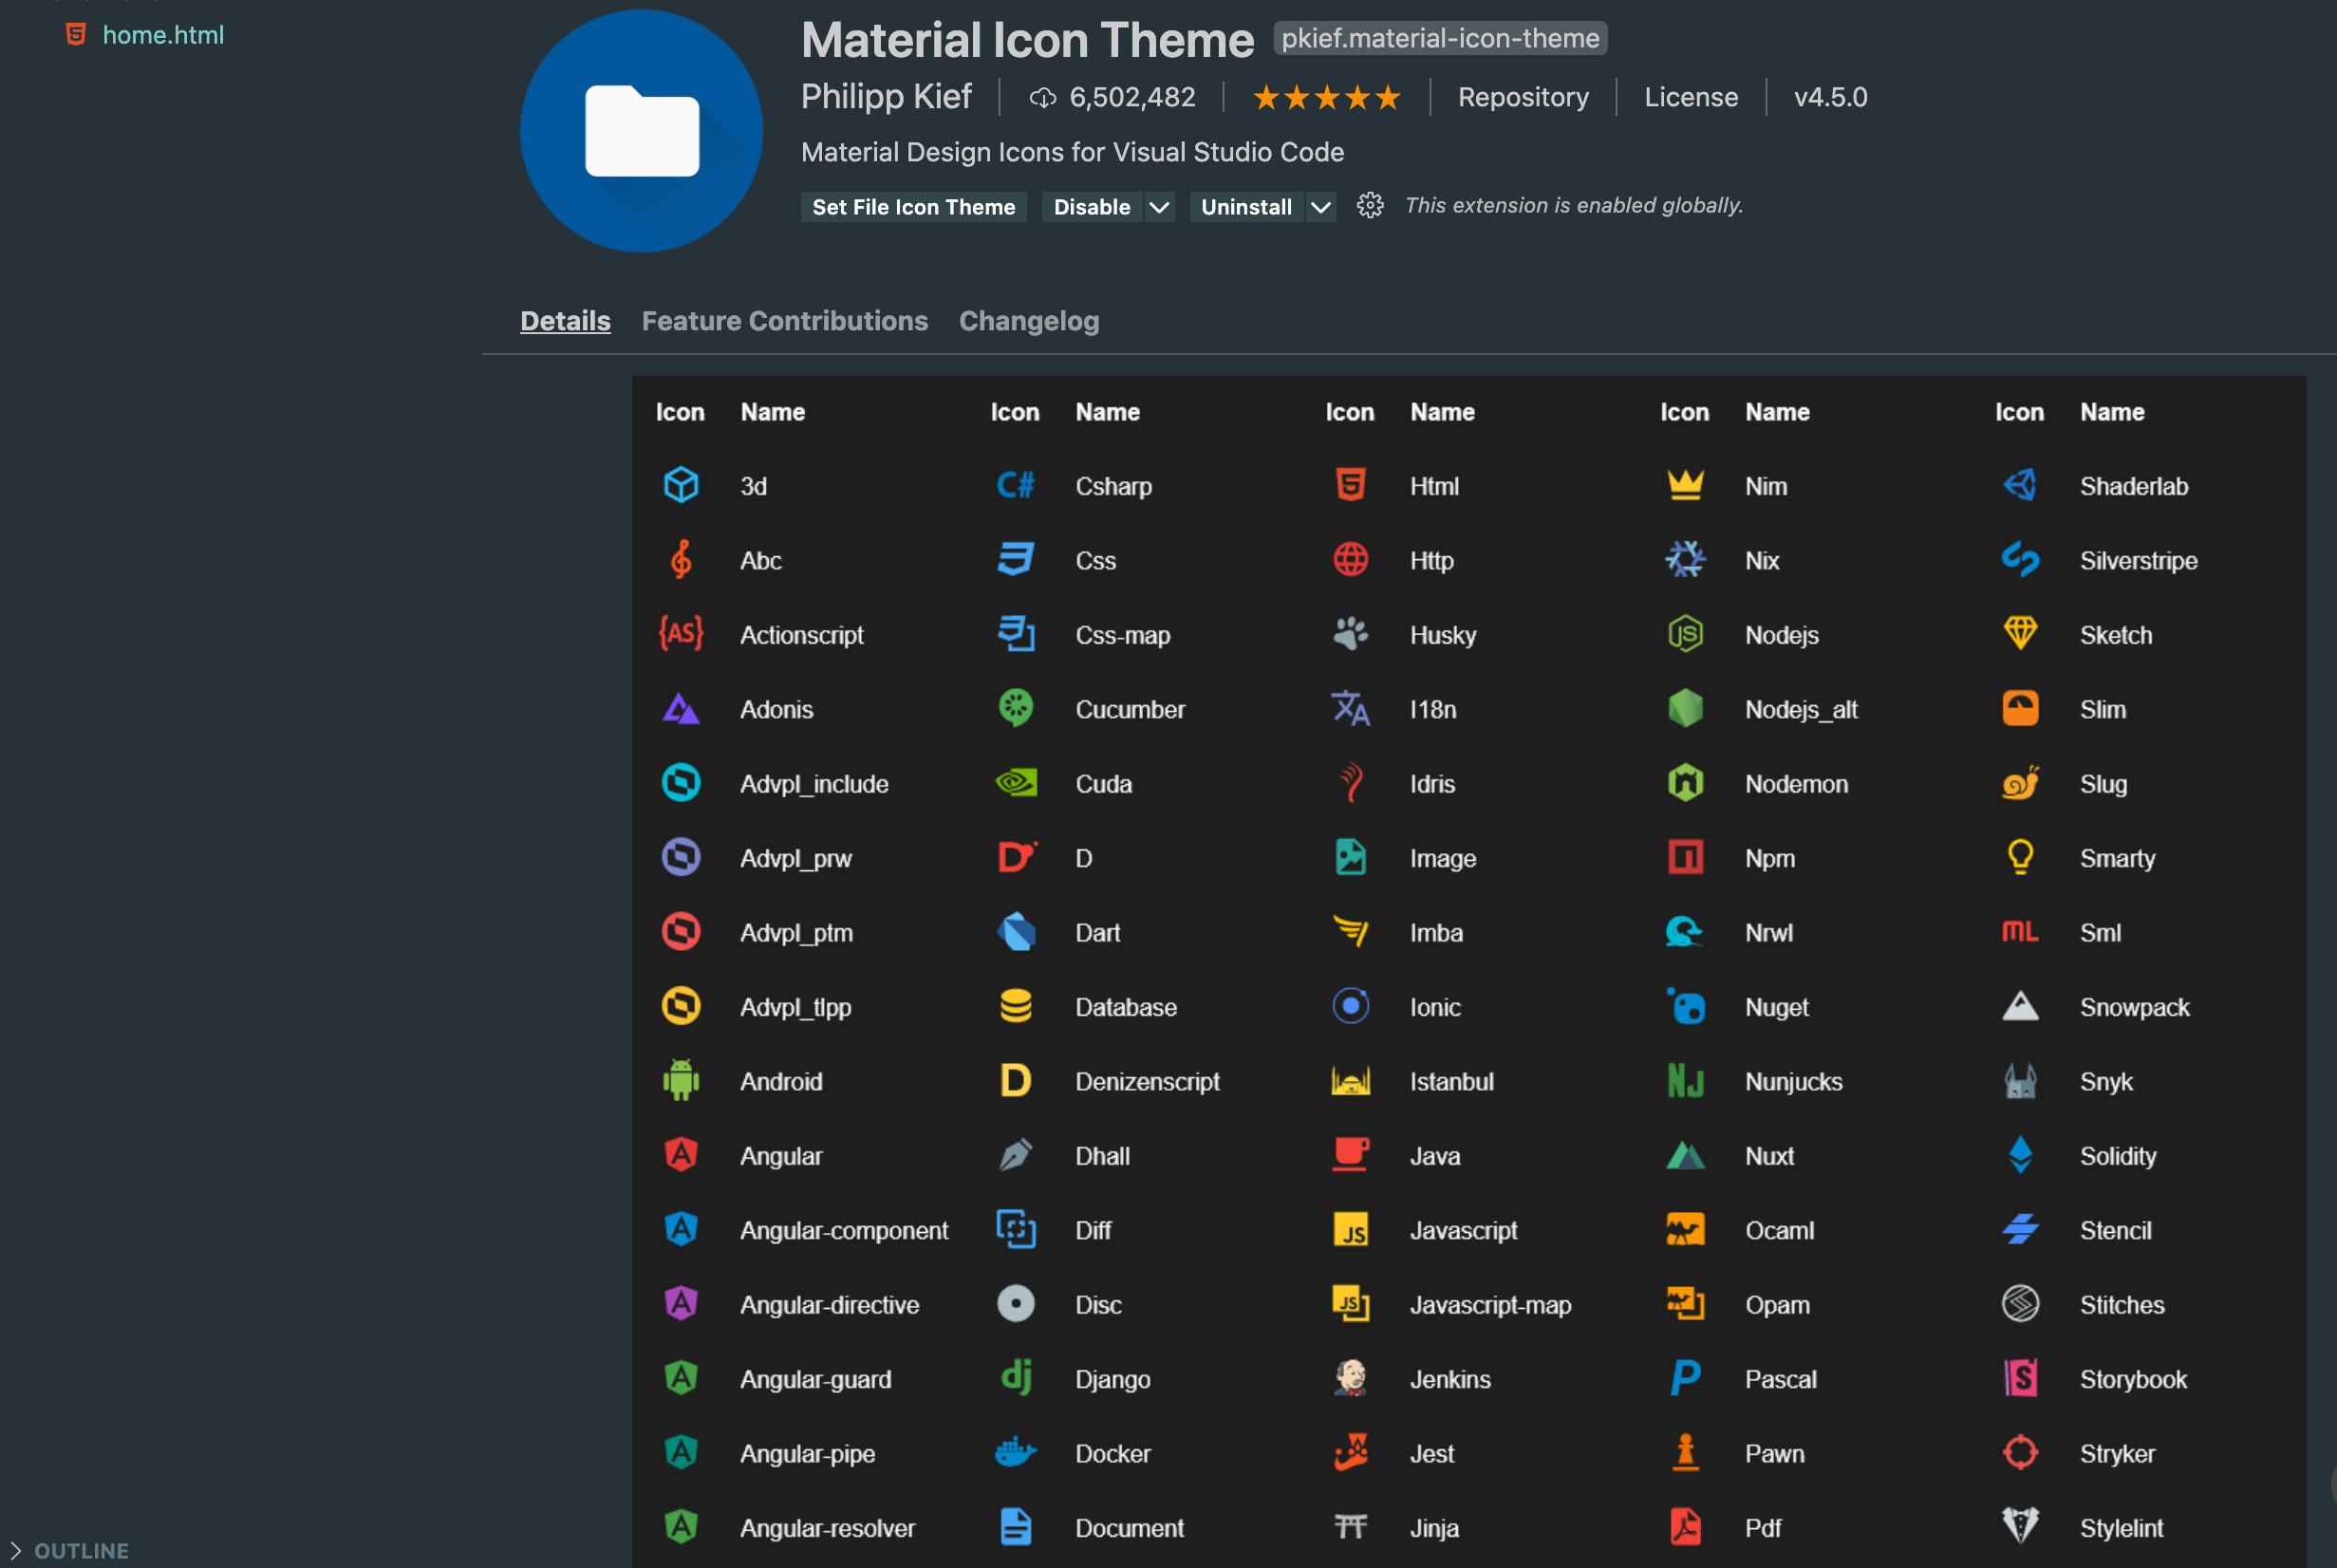Click the Android robot icon
This screenshot has width=2337, height=1568.
pyautogui.click(x=681, y=1081)
